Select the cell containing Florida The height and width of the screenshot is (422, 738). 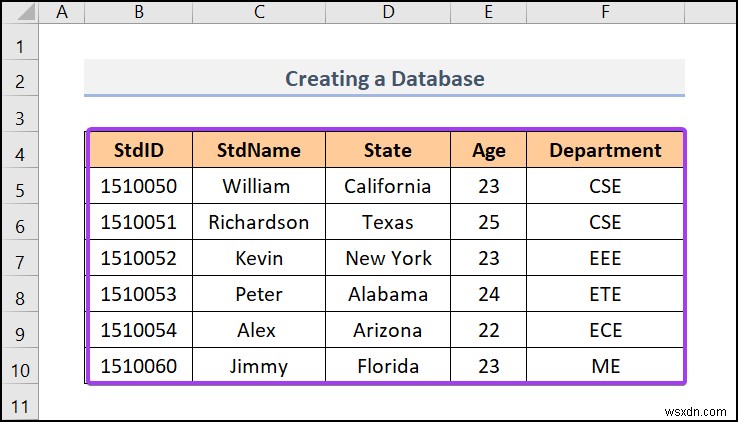point(388,366)
